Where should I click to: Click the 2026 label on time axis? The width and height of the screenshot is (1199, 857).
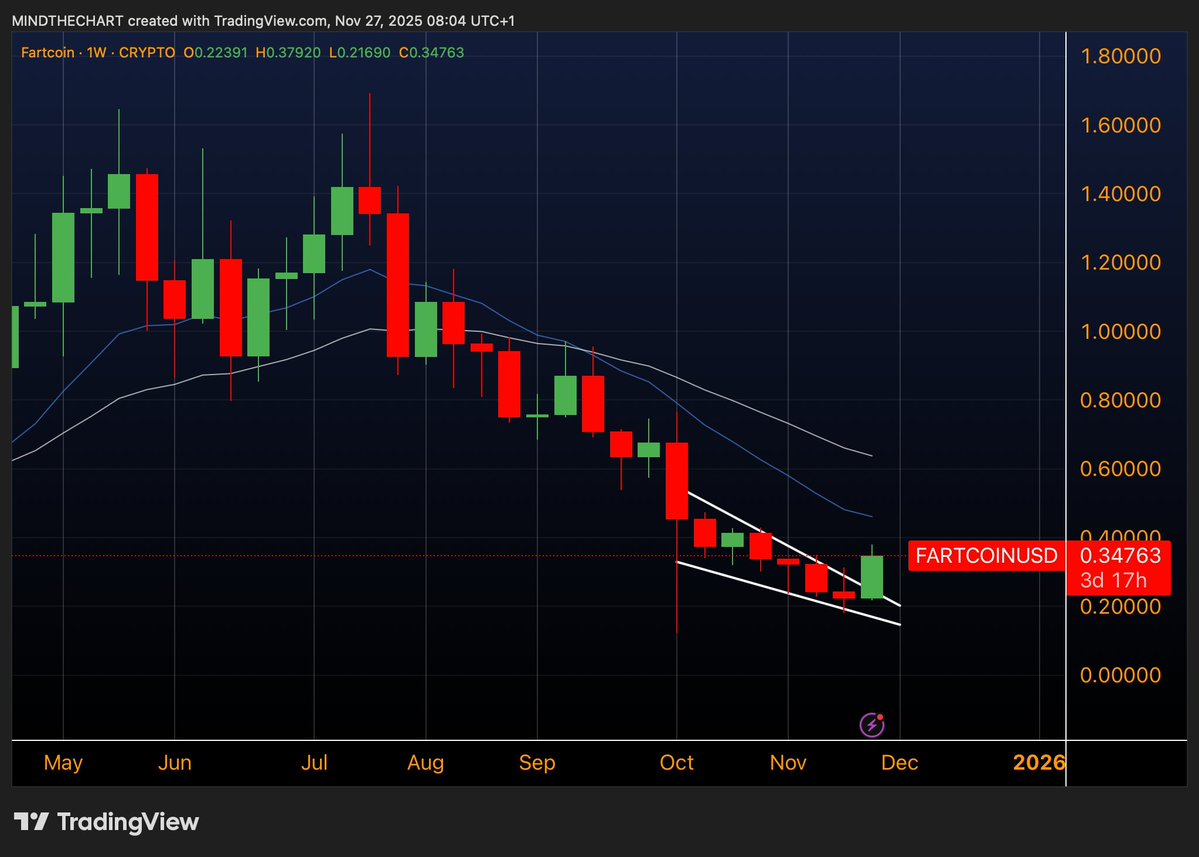pos(1038,763)
